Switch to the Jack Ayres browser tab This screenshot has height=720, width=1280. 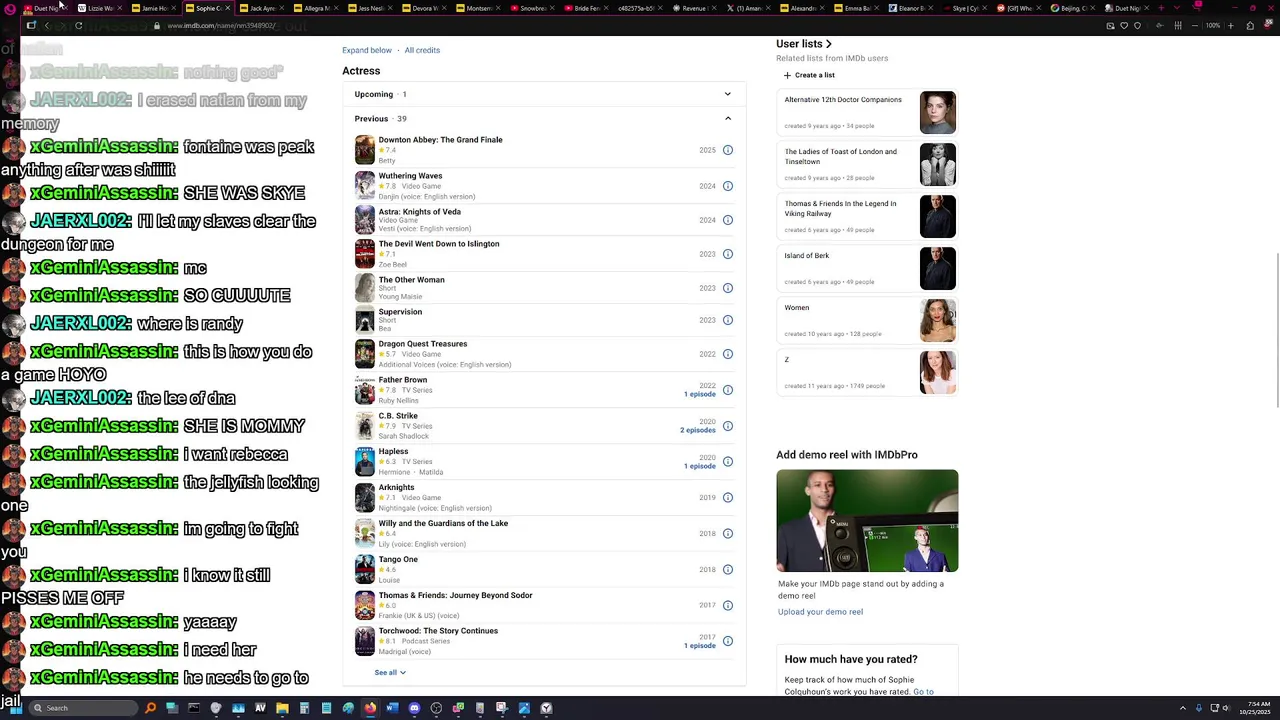point(263,8)
